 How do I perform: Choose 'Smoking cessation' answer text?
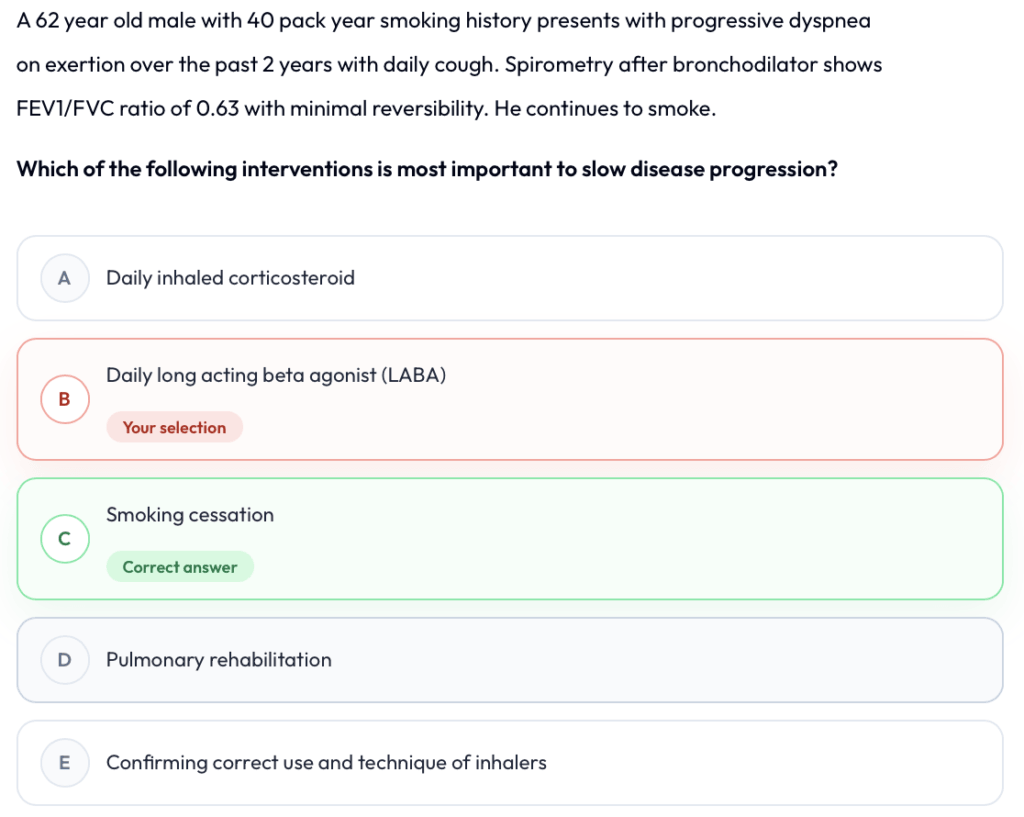[x=190, y=515]
